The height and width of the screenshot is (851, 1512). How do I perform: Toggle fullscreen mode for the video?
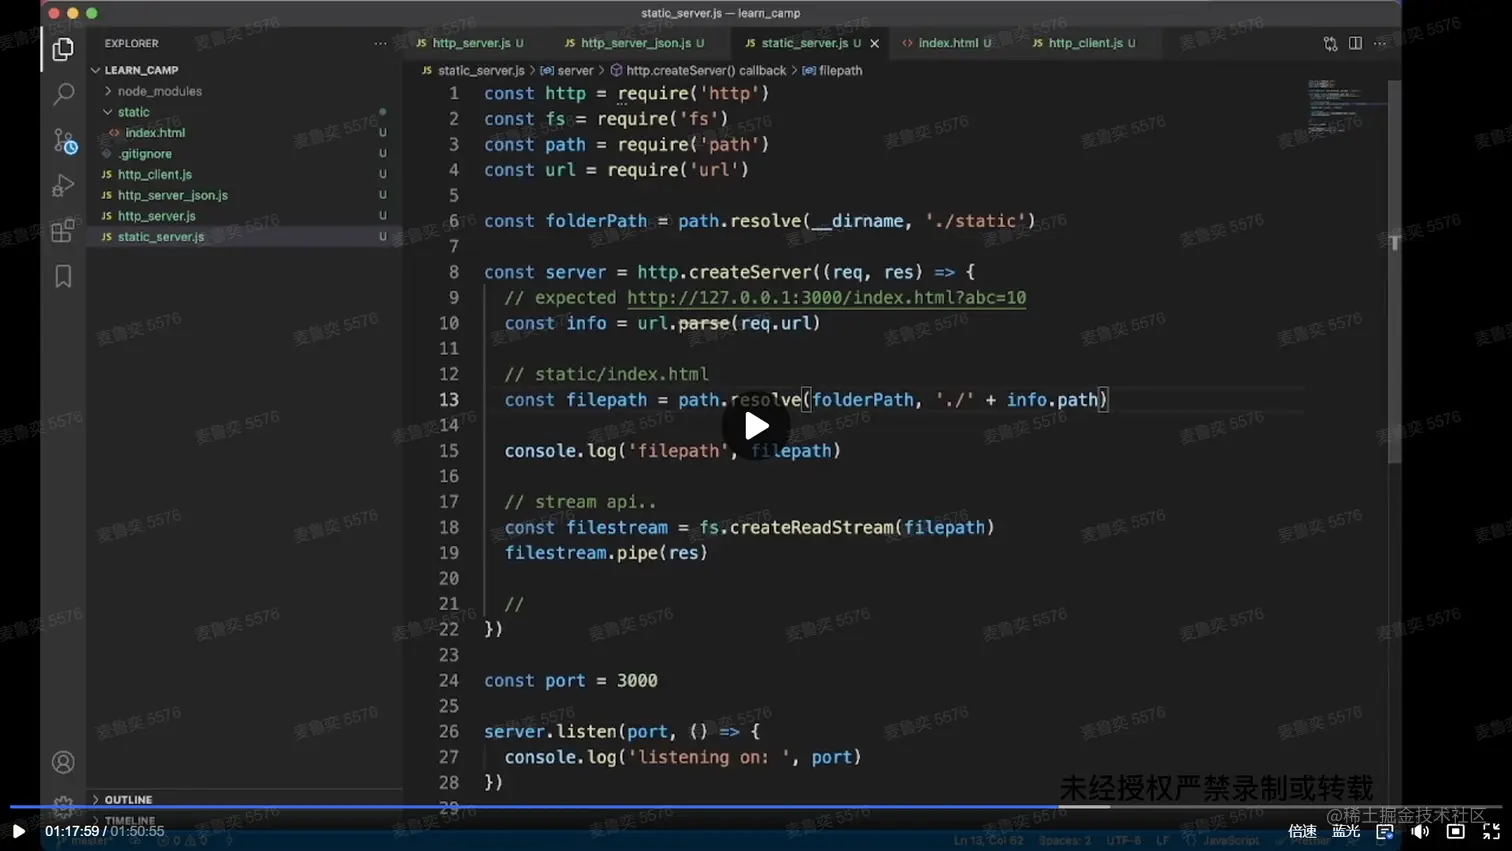(1491, 831)
